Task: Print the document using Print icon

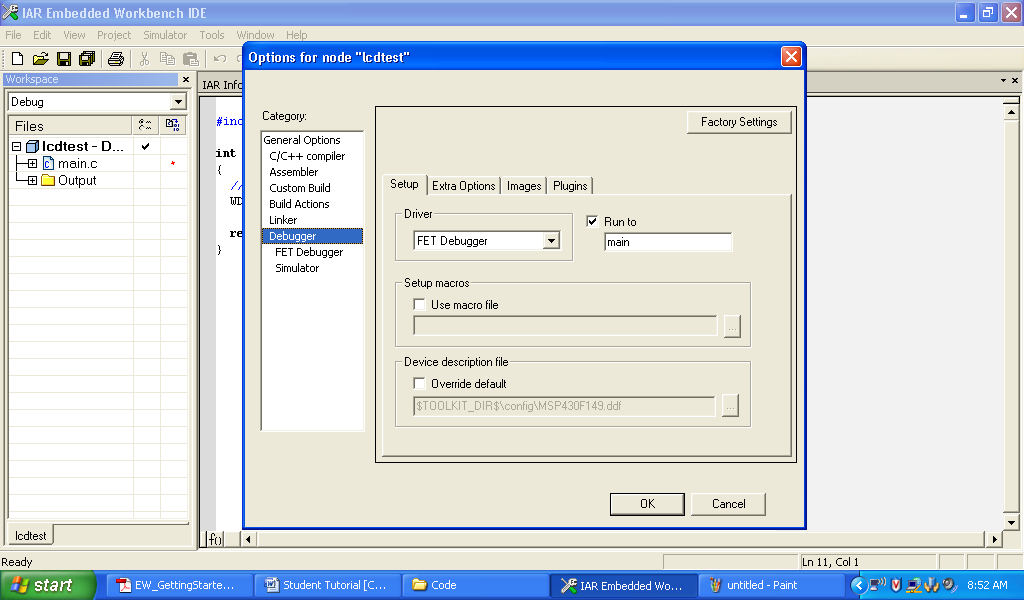Action: (115, 58)
